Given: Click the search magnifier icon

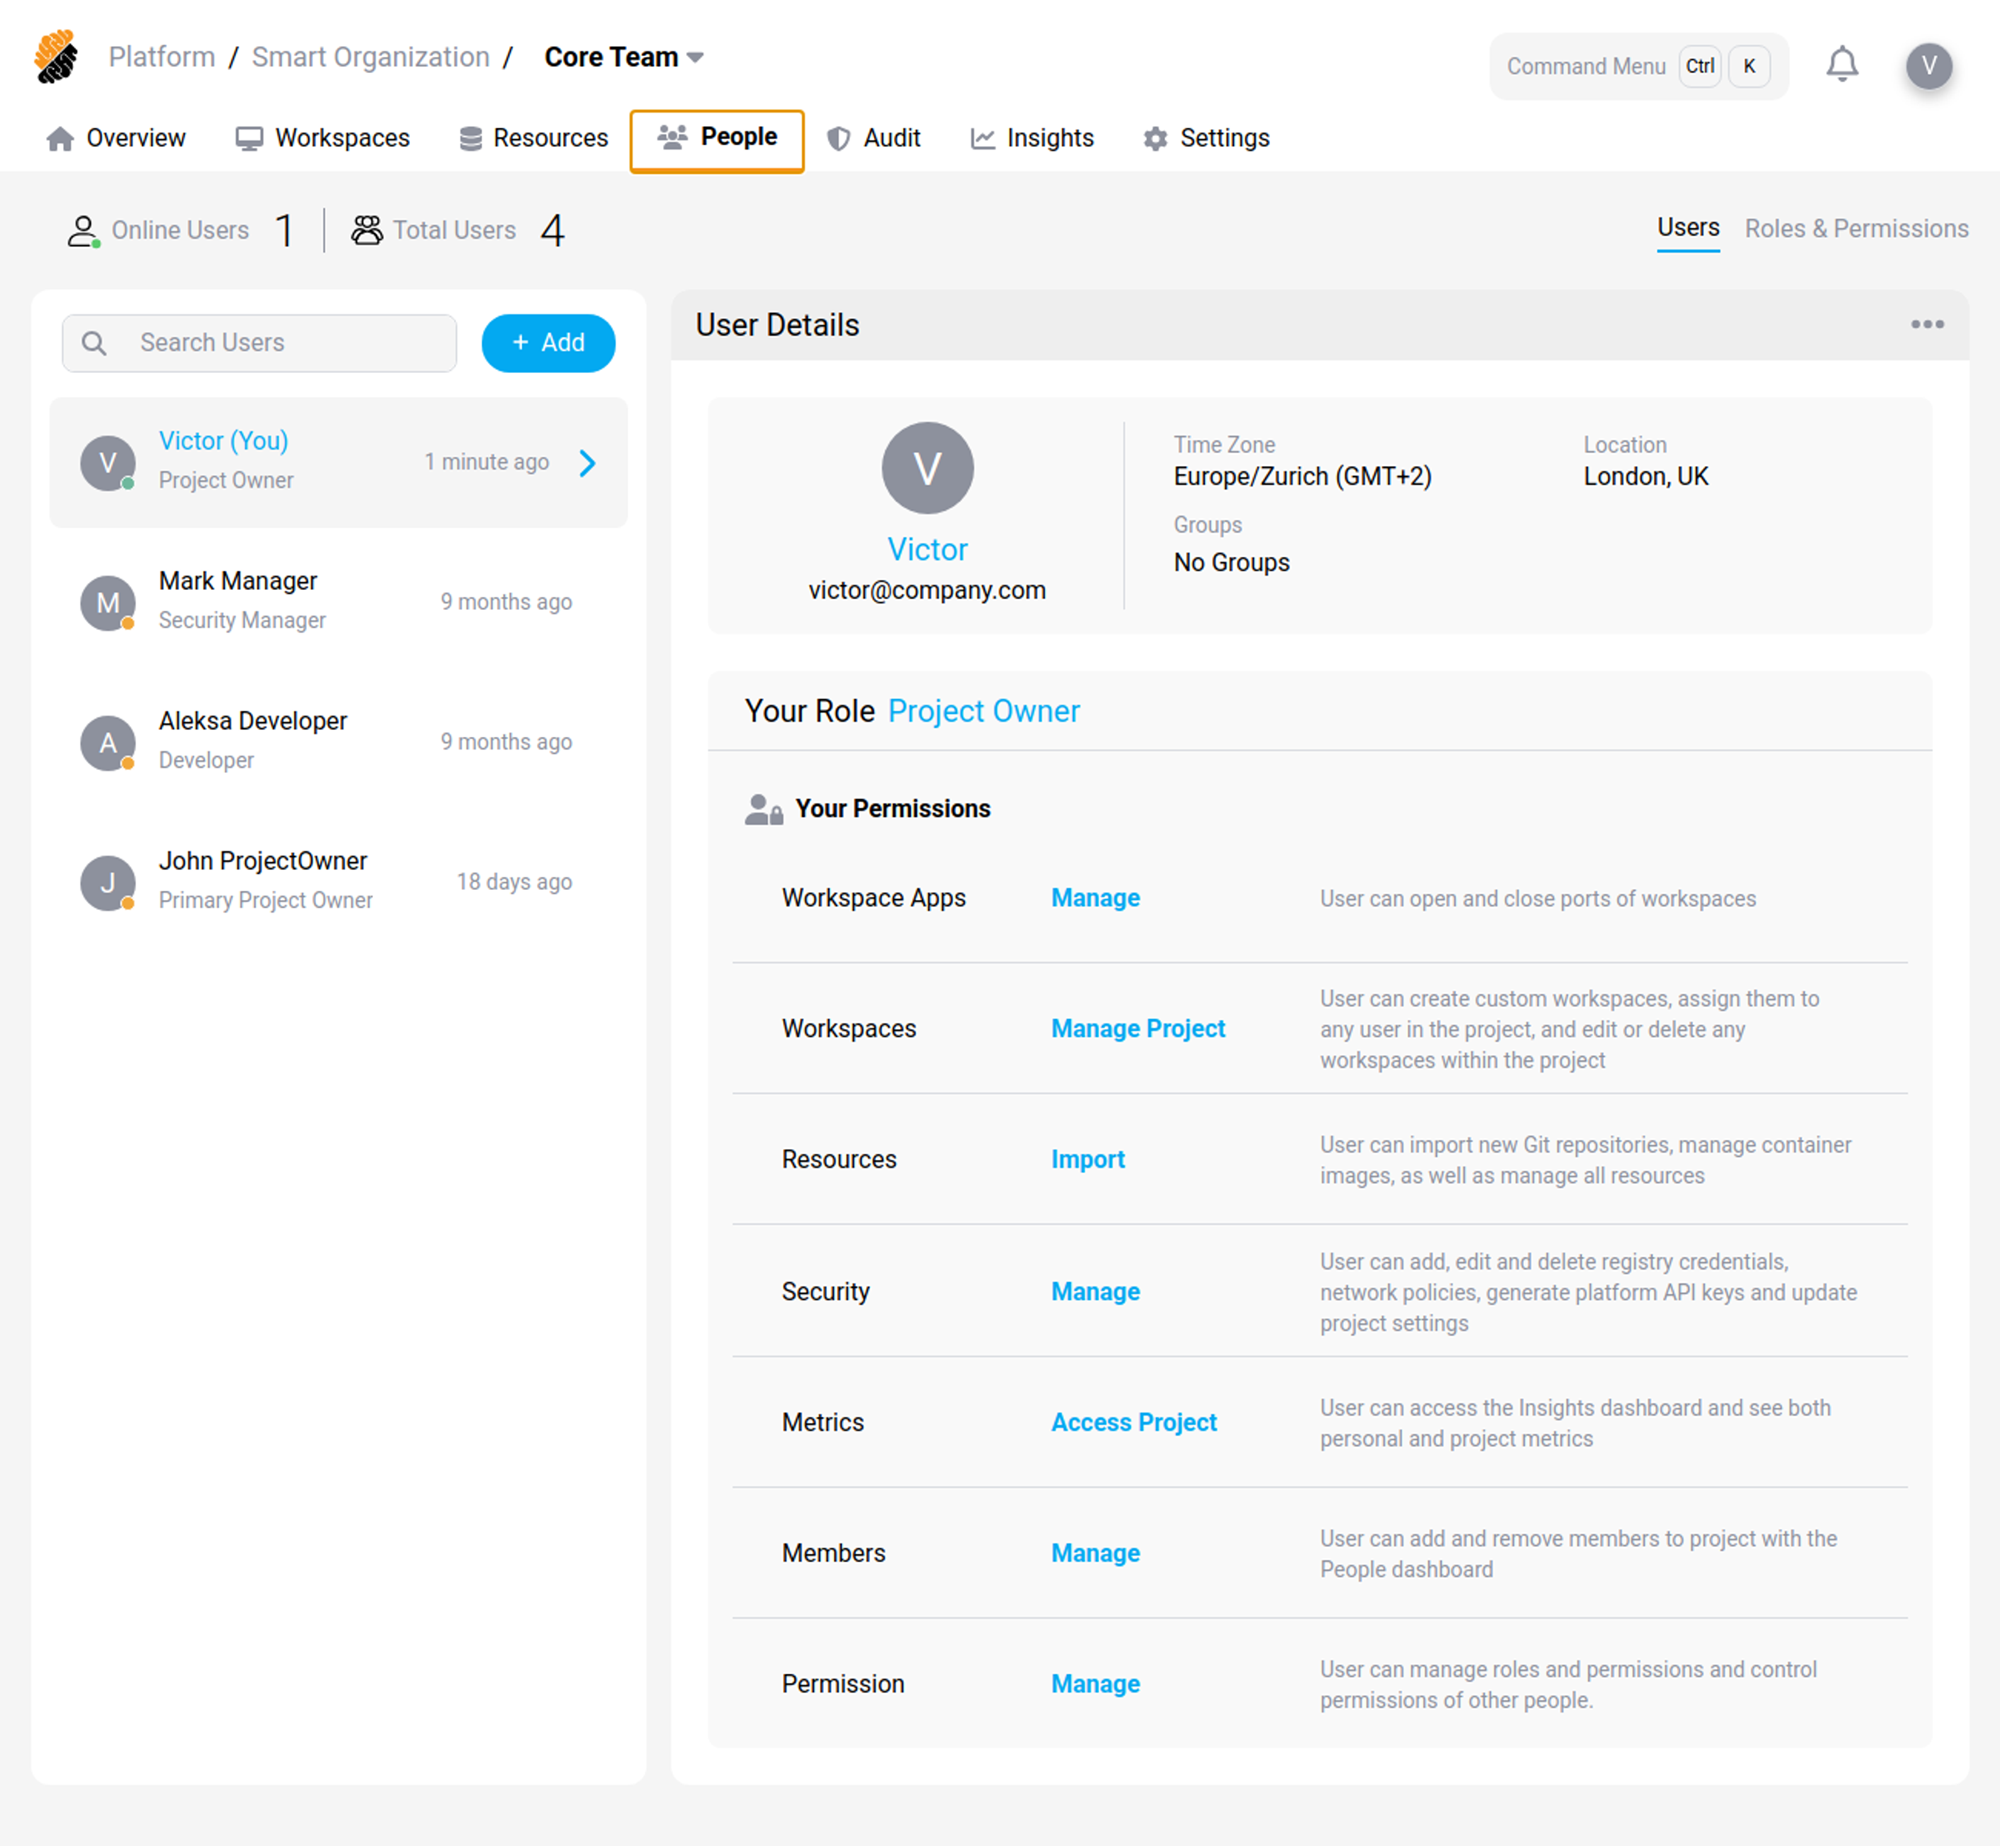Looking at the screenshot, I should (94, 343).
